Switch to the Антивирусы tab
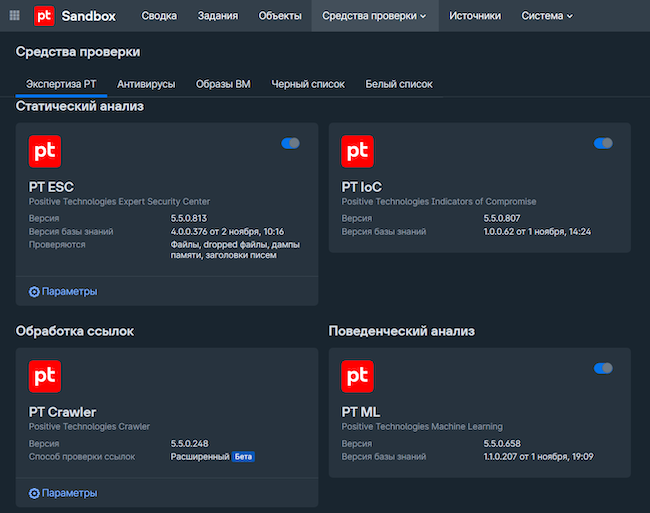 (146, 84)
